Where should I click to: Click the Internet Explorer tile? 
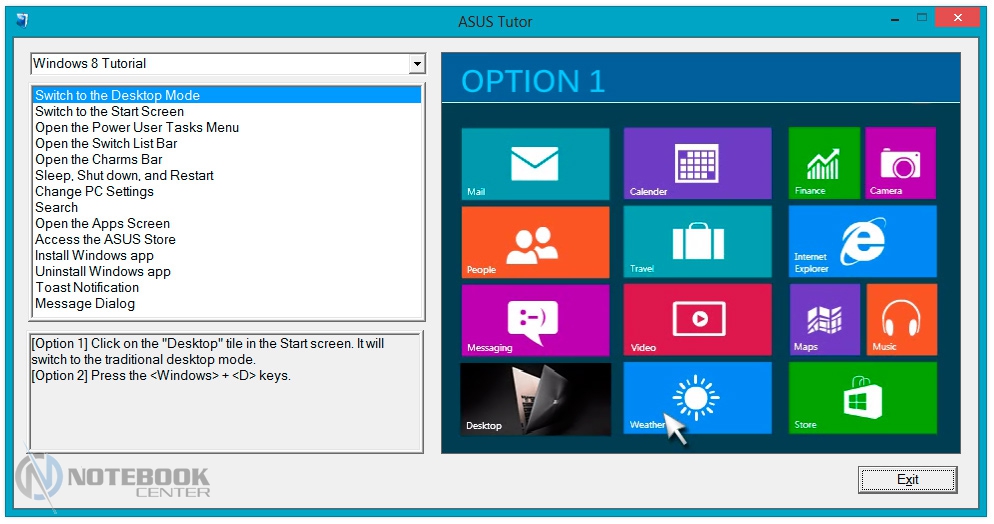862,241
